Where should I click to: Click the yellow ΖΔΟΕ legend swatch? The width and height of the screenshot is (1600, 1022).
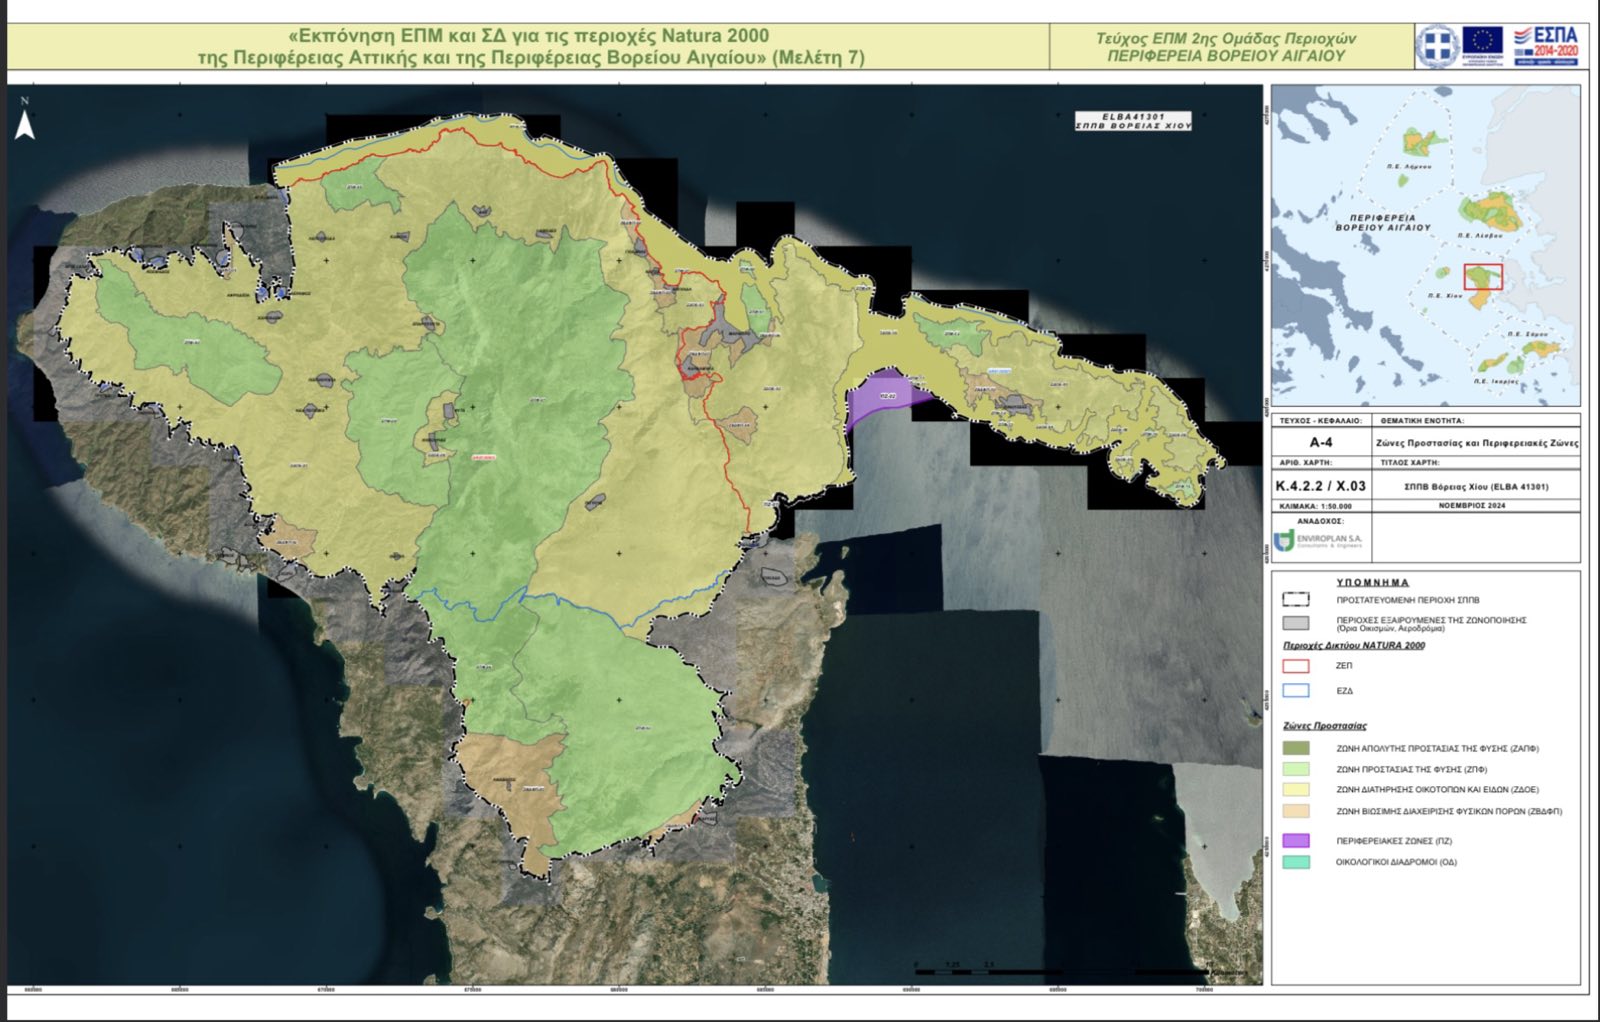[1296, 790]
